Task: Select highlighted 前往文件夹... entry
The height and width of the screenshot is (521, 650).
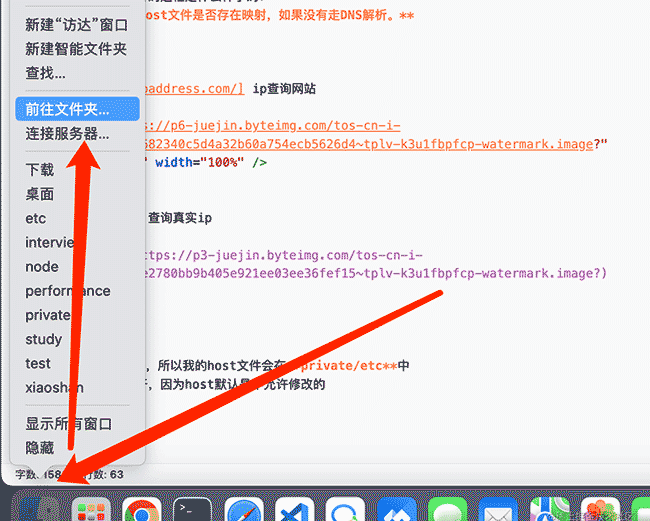Action: (77, 109)
